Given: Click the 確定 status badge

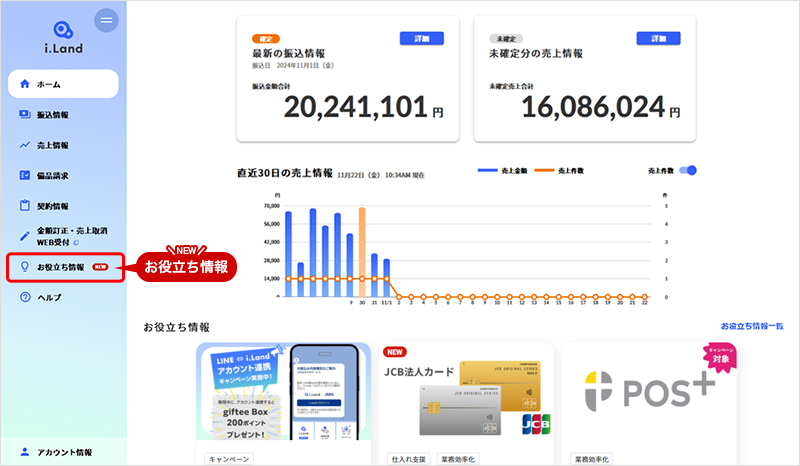Looking at the screenshot, I should [x=266, y=39].
